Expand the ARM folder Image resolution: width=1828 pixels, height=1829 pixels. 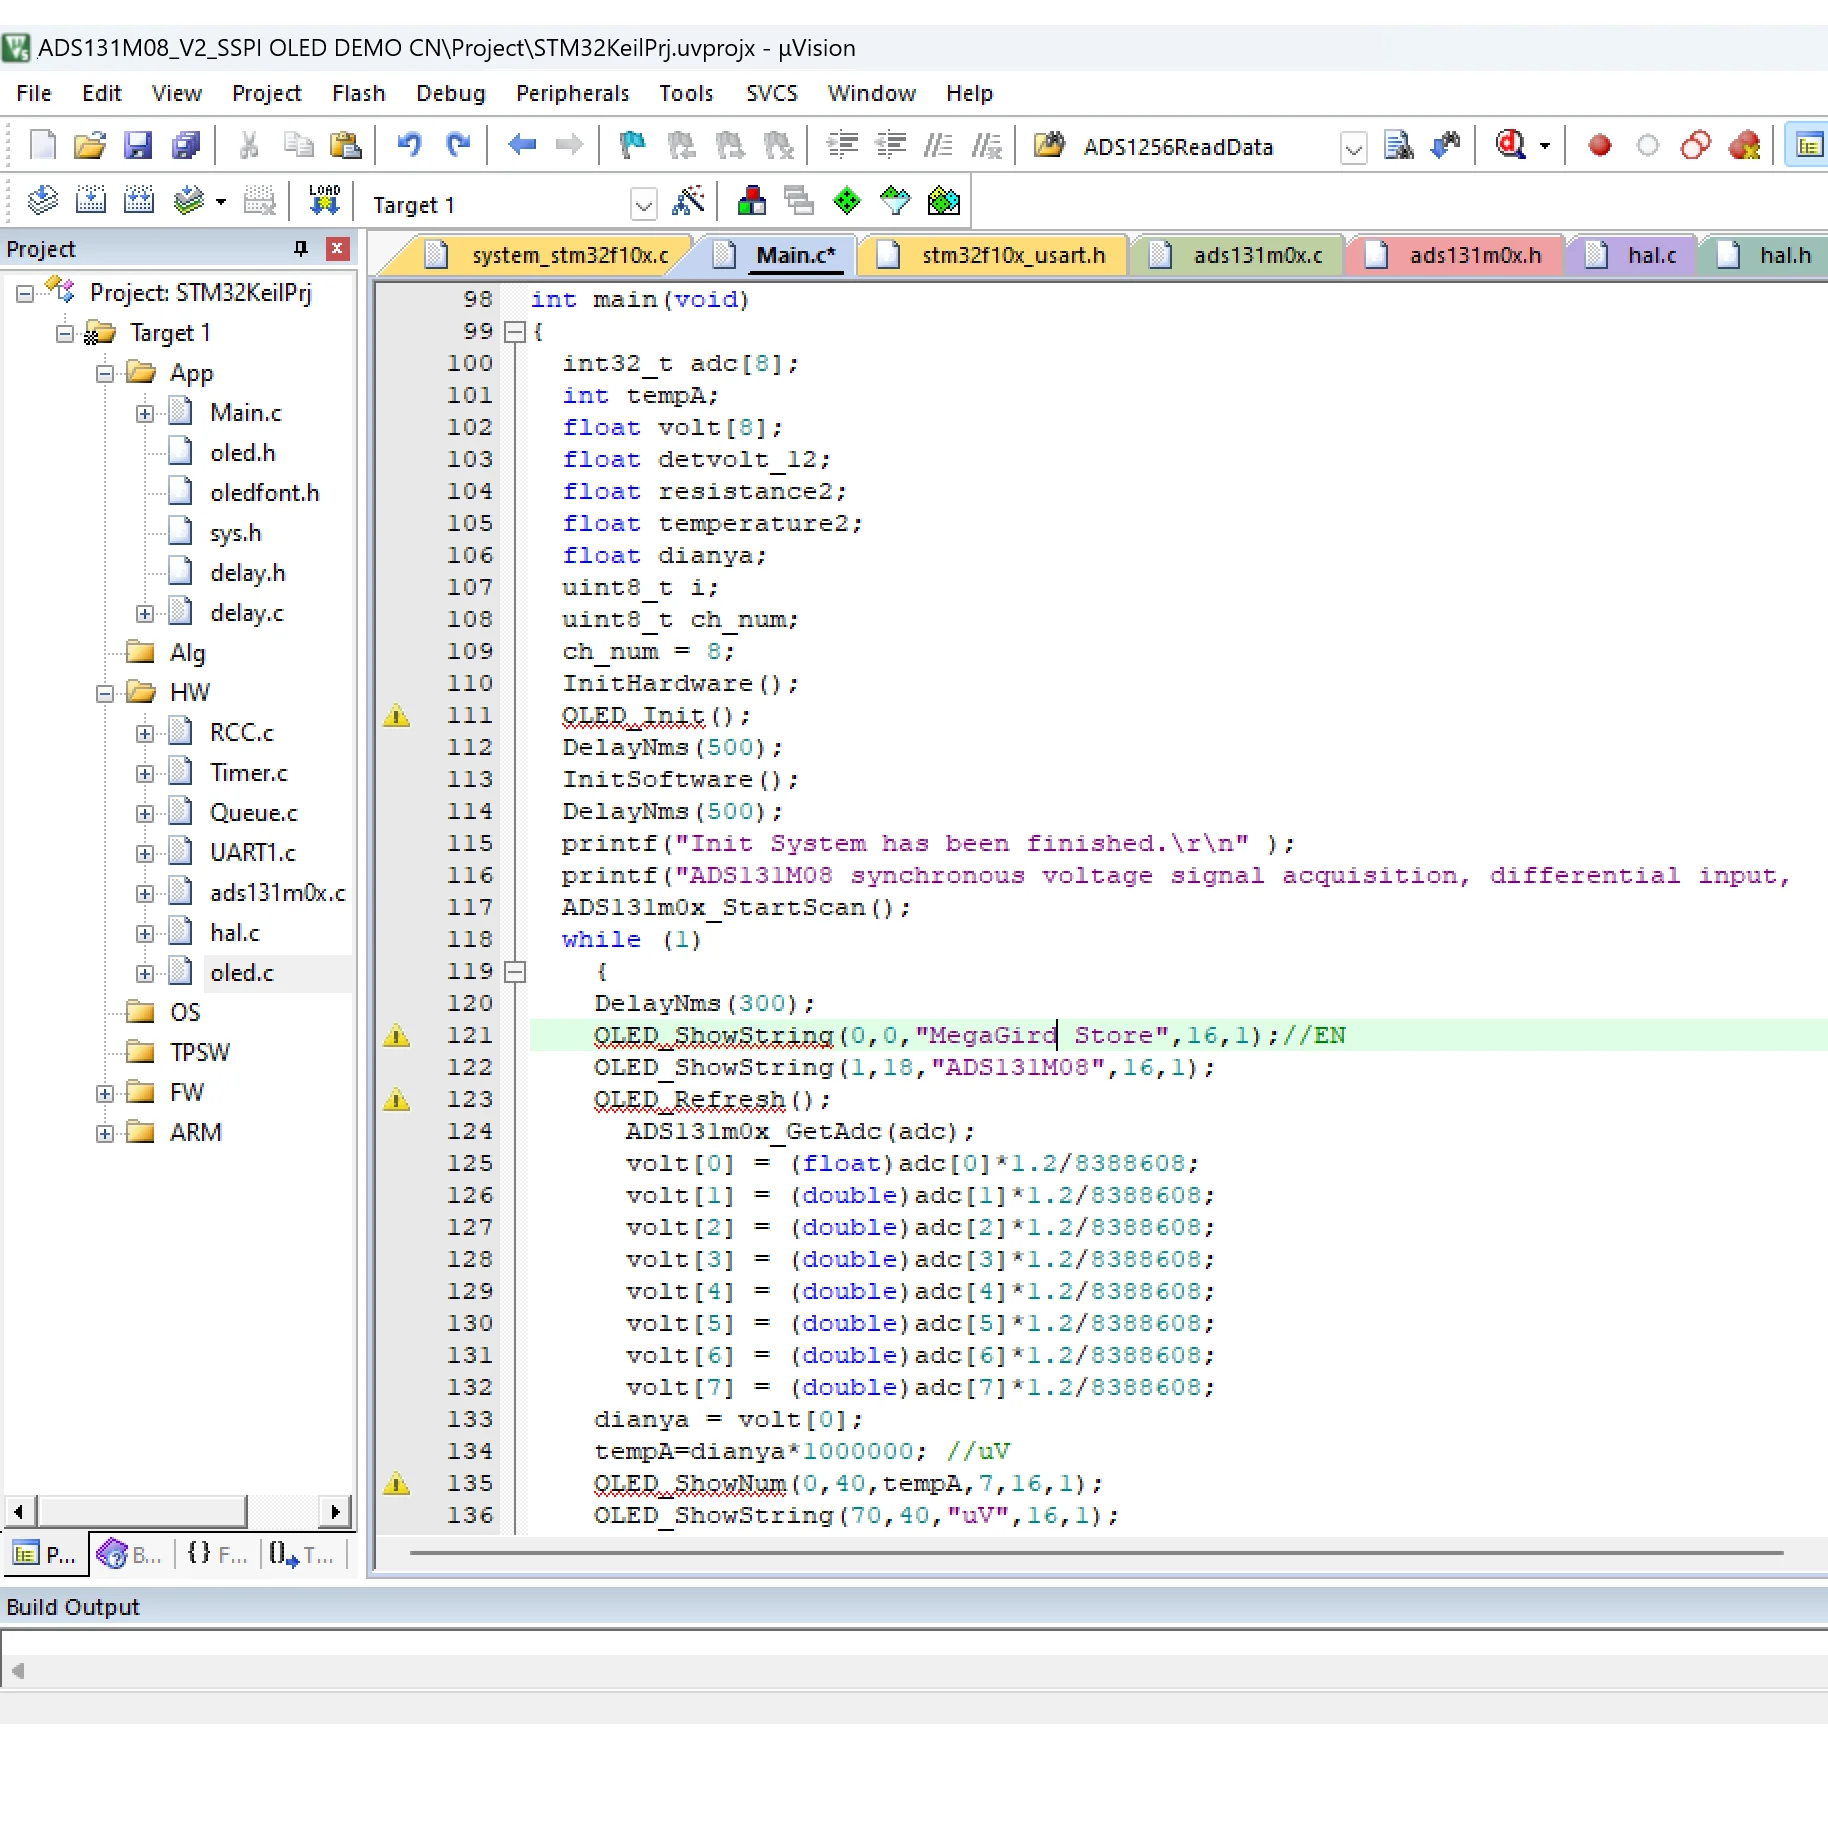pyautogui.click(x=105, y=1133)
